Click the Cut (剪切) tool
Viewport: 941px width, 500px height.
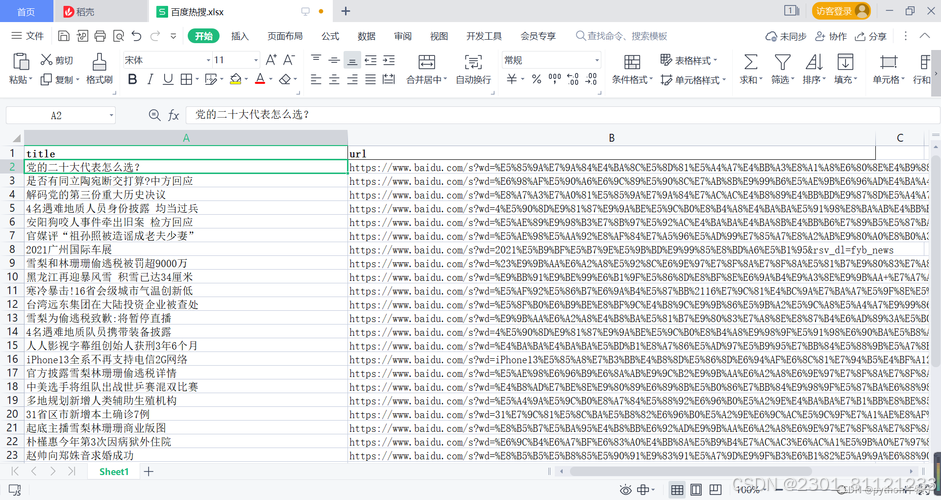point(56,60)
